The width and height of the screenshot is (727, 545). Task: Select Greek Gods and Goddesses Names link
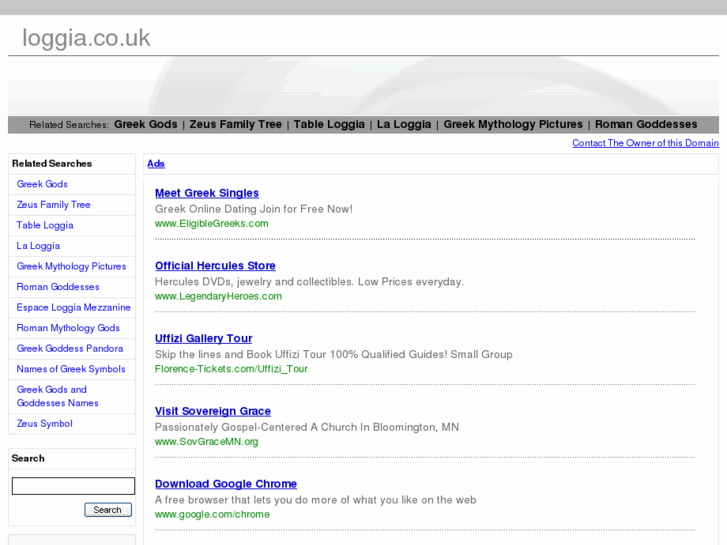57,396
